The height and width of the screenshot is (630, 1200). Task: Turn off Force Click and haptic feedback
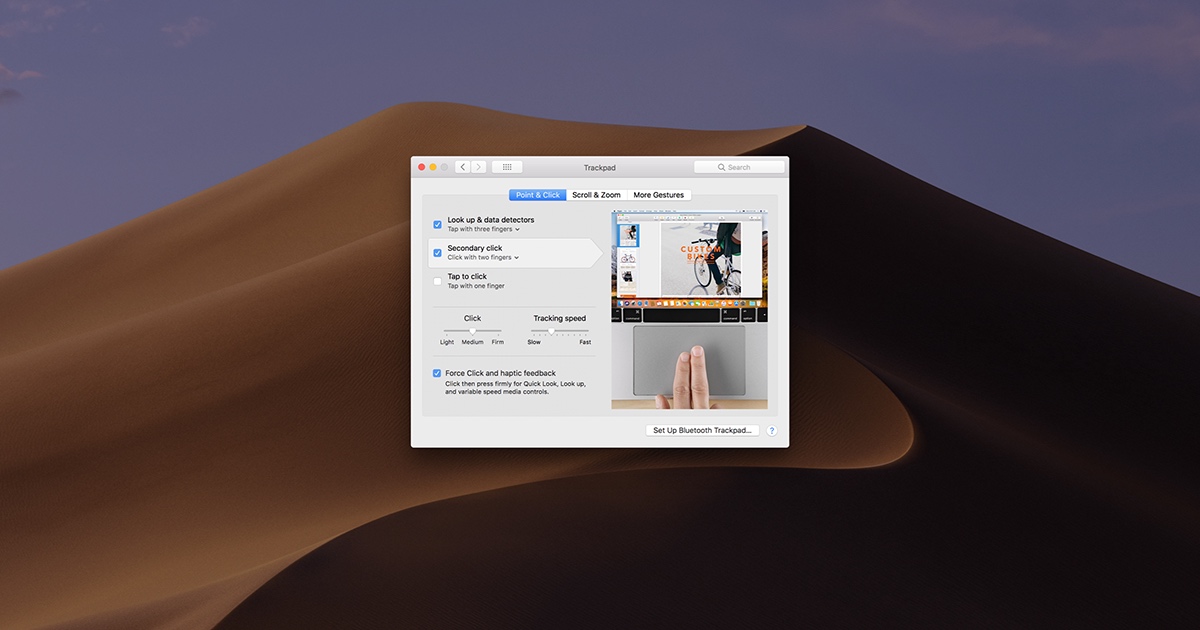pos(437,373)
